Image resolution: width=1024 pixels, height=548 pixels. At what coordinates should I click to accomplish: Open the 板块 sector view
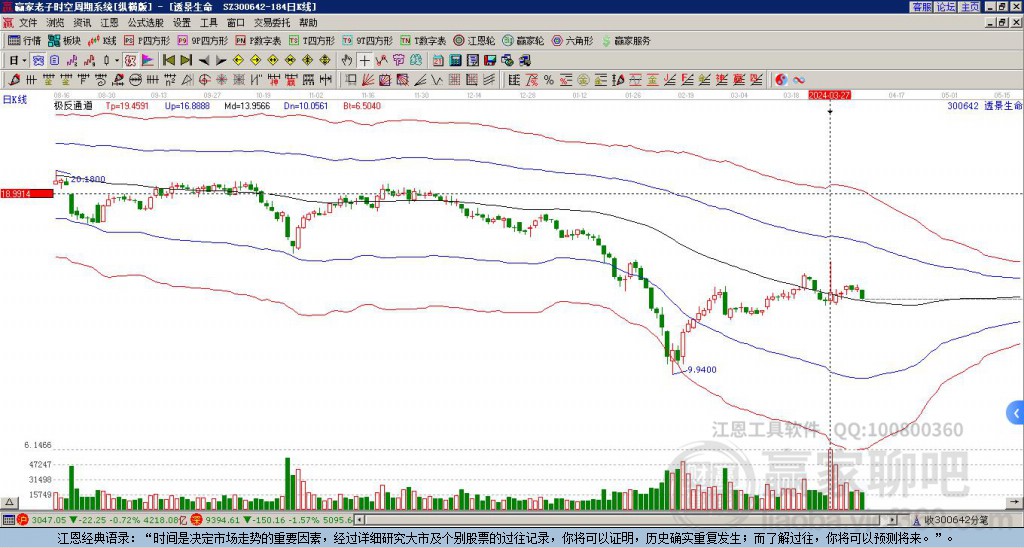coord(65,40)
